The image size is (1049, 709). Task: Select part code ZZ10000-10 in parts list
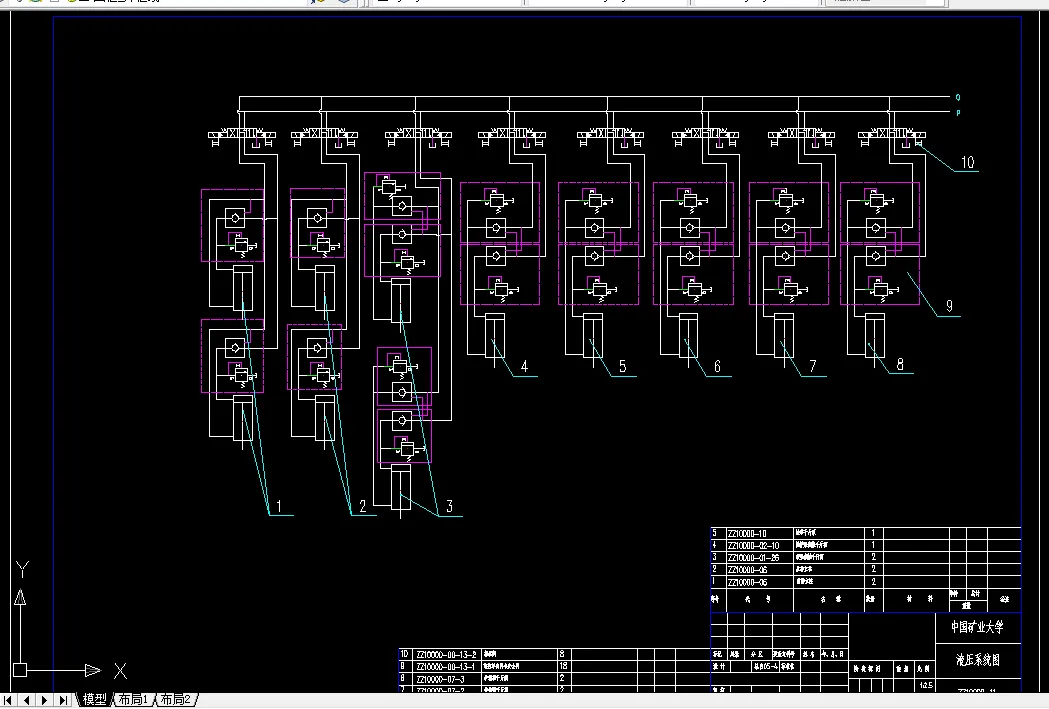pos(747,534)
